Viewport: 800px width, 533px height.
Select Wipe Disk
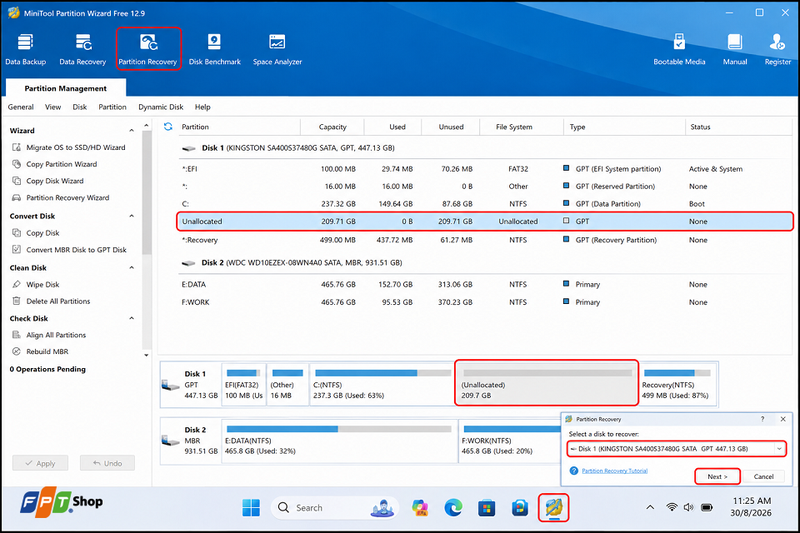tap(36, 285)
